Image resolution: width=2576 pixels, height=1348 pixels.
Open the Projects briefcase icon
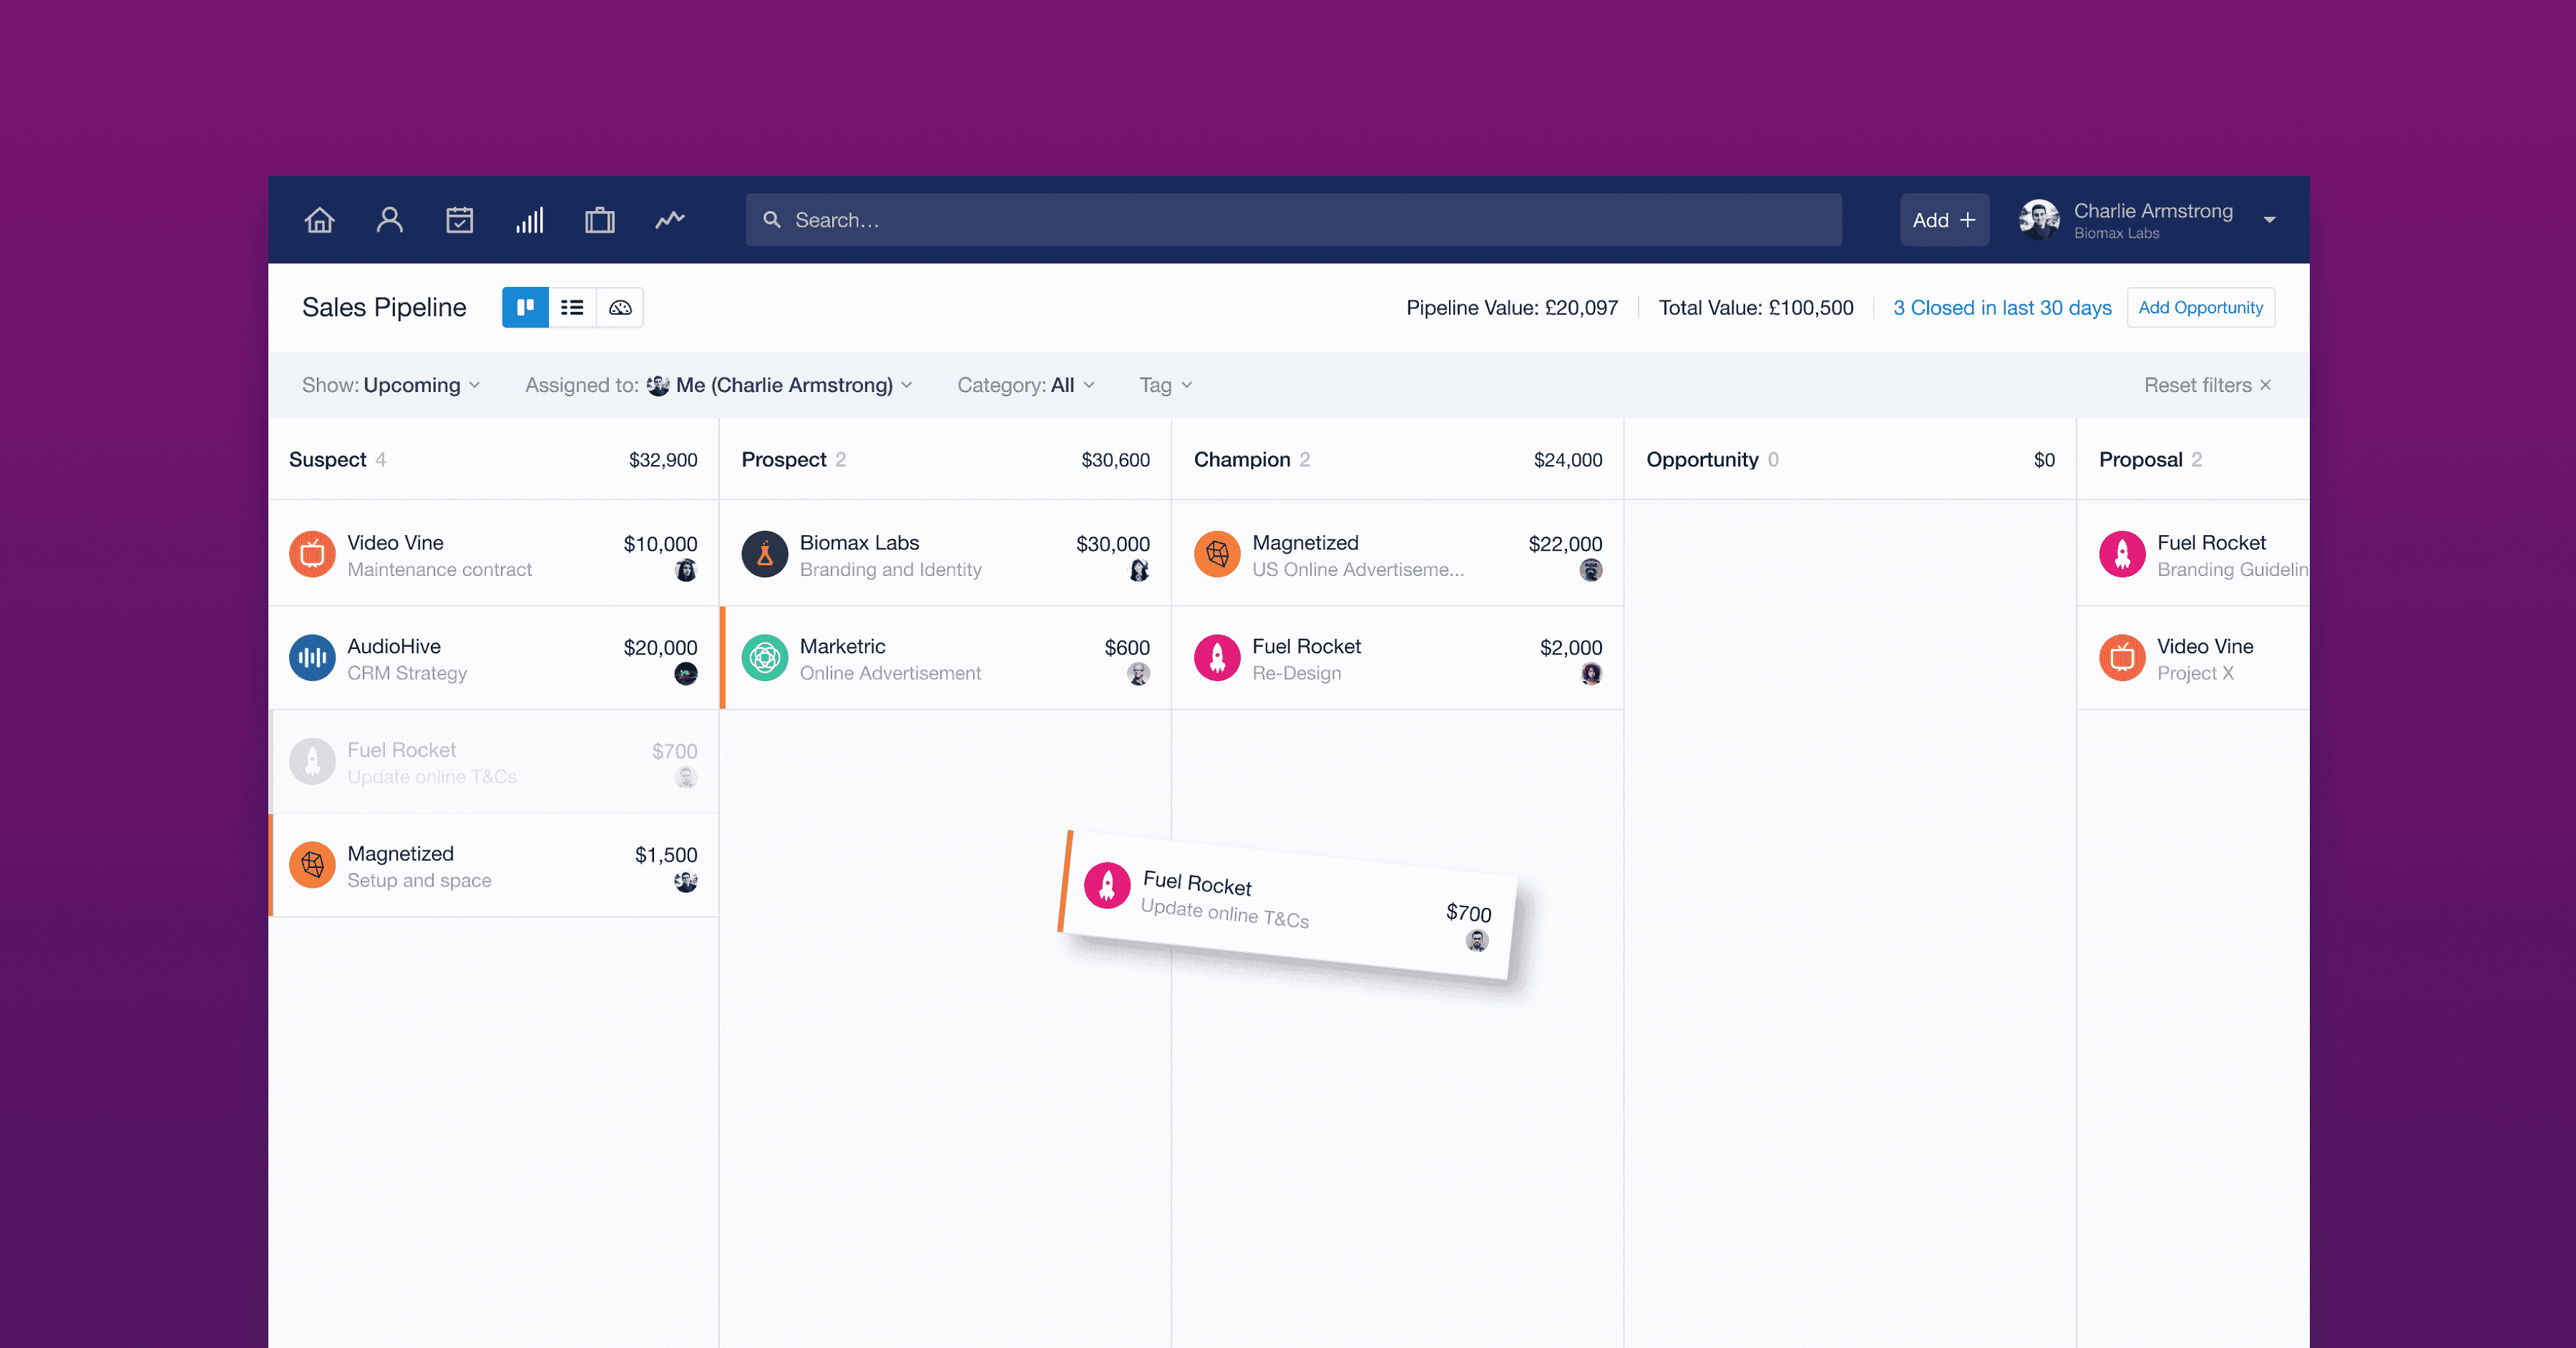[599, 220]
